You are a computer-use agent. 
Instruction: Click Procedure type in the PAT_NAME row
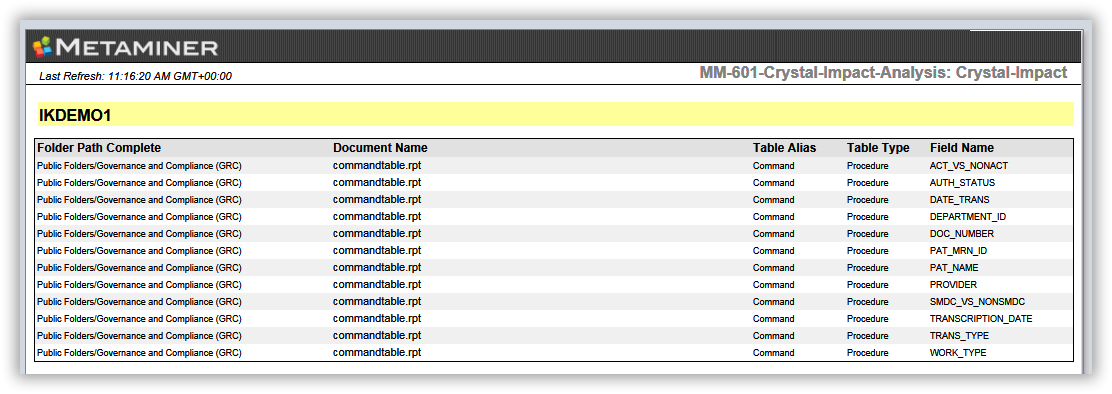pos(867,268)
